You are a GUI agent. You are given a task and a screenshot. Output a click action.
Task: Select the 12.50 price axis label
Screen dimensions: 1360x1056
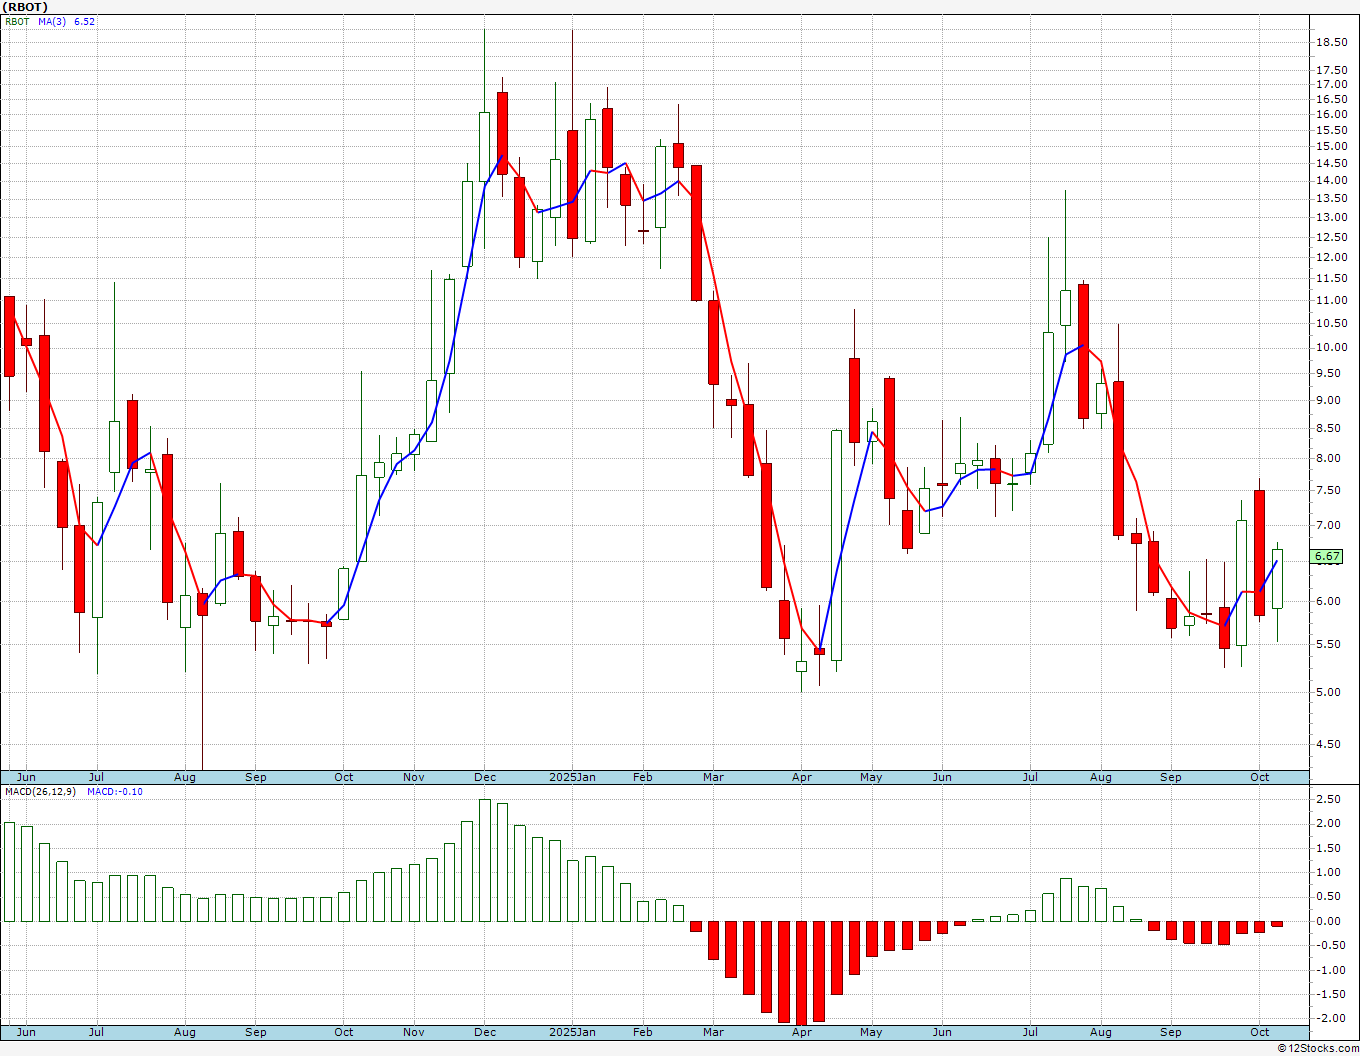tap(1330, 237)
